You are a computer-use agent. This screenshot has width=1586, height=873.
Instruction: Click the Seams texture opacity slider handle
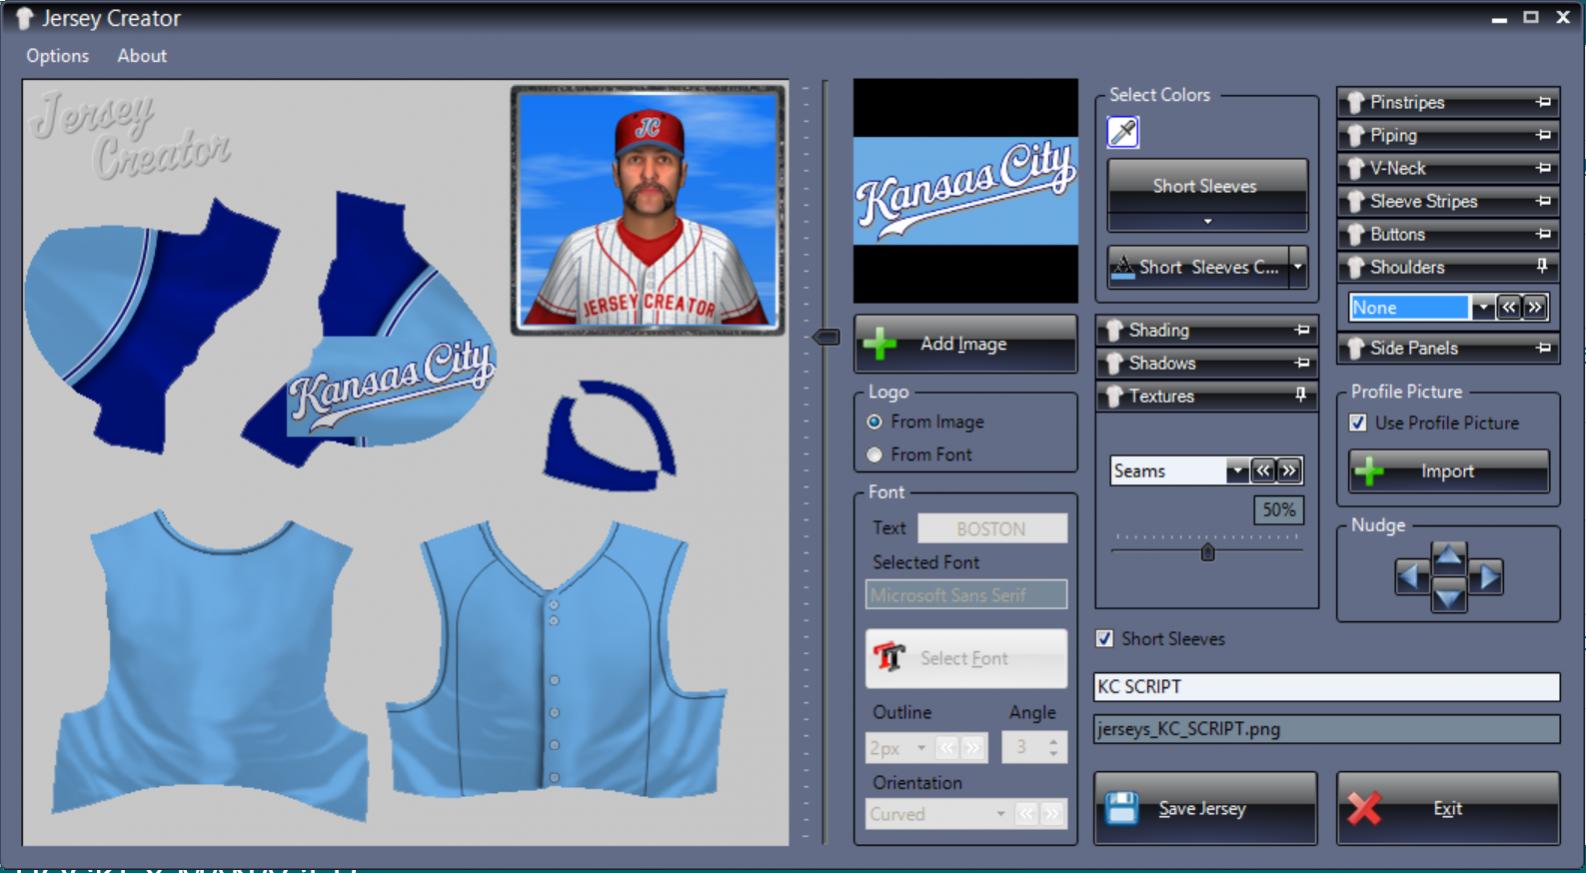coord(1207,552)
